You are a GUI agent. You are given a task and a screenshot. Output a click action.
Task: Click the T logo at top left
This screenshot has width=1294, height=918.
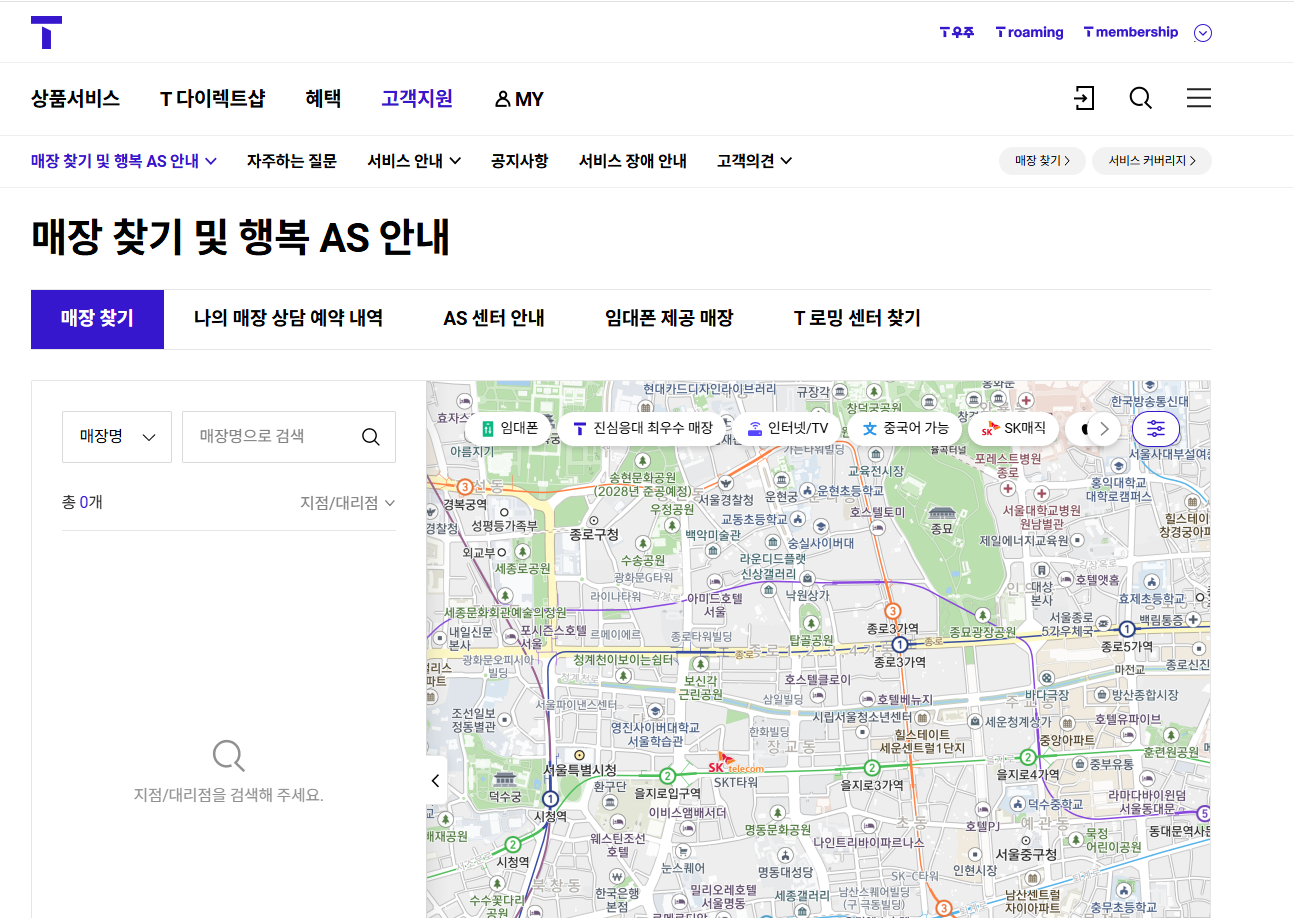coord(46,32)
